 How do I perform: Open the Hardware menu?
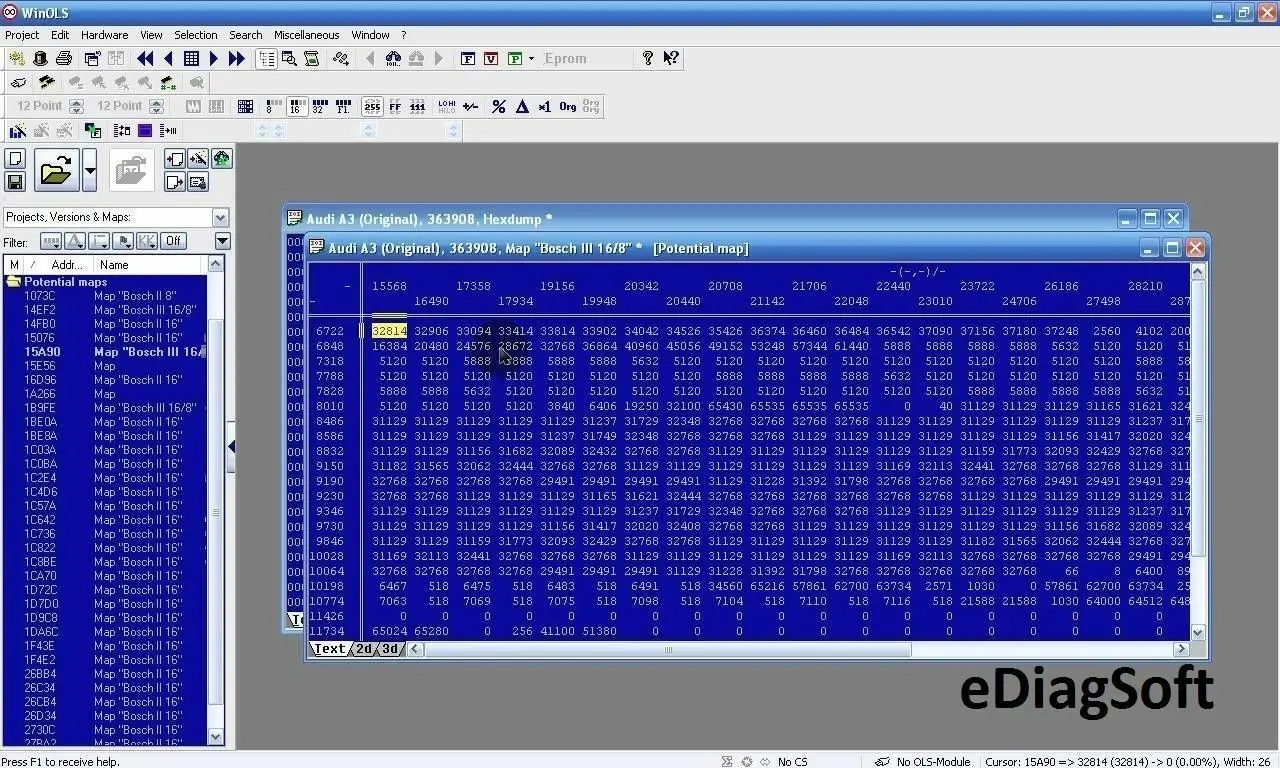point(104,35)
